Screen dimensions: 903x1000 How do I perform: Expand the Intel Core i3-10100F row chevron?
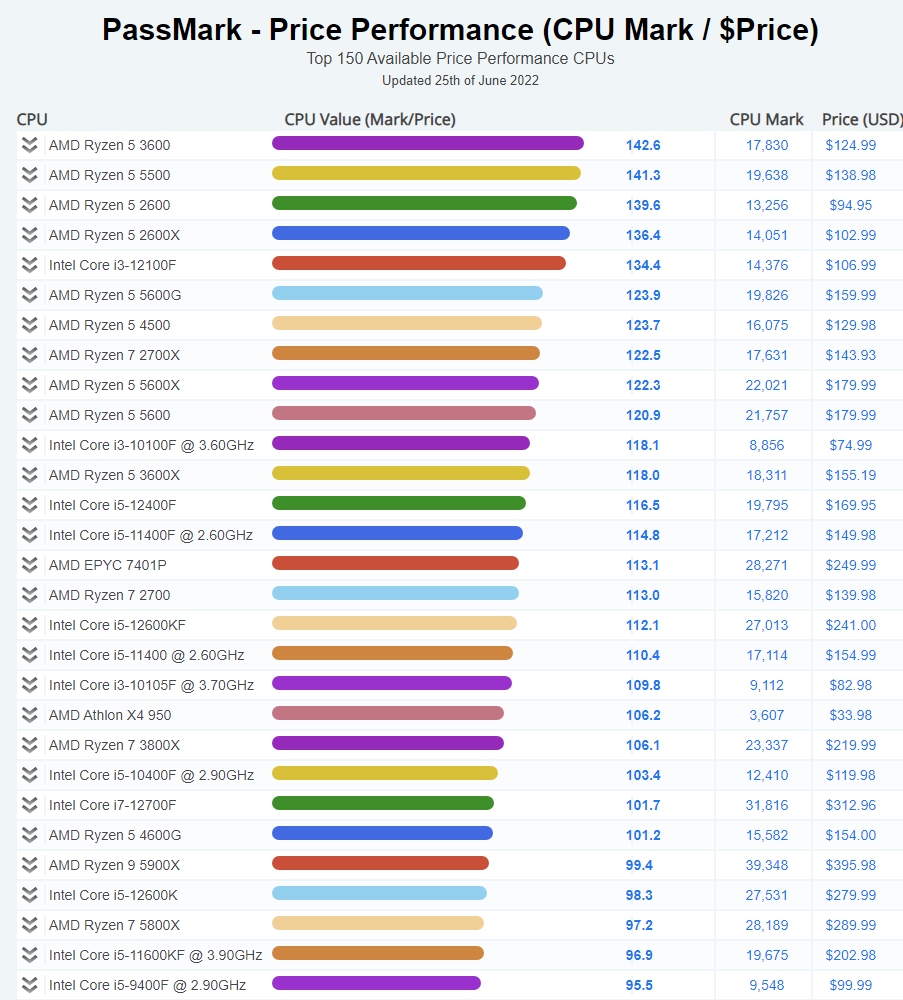(29, 445)
